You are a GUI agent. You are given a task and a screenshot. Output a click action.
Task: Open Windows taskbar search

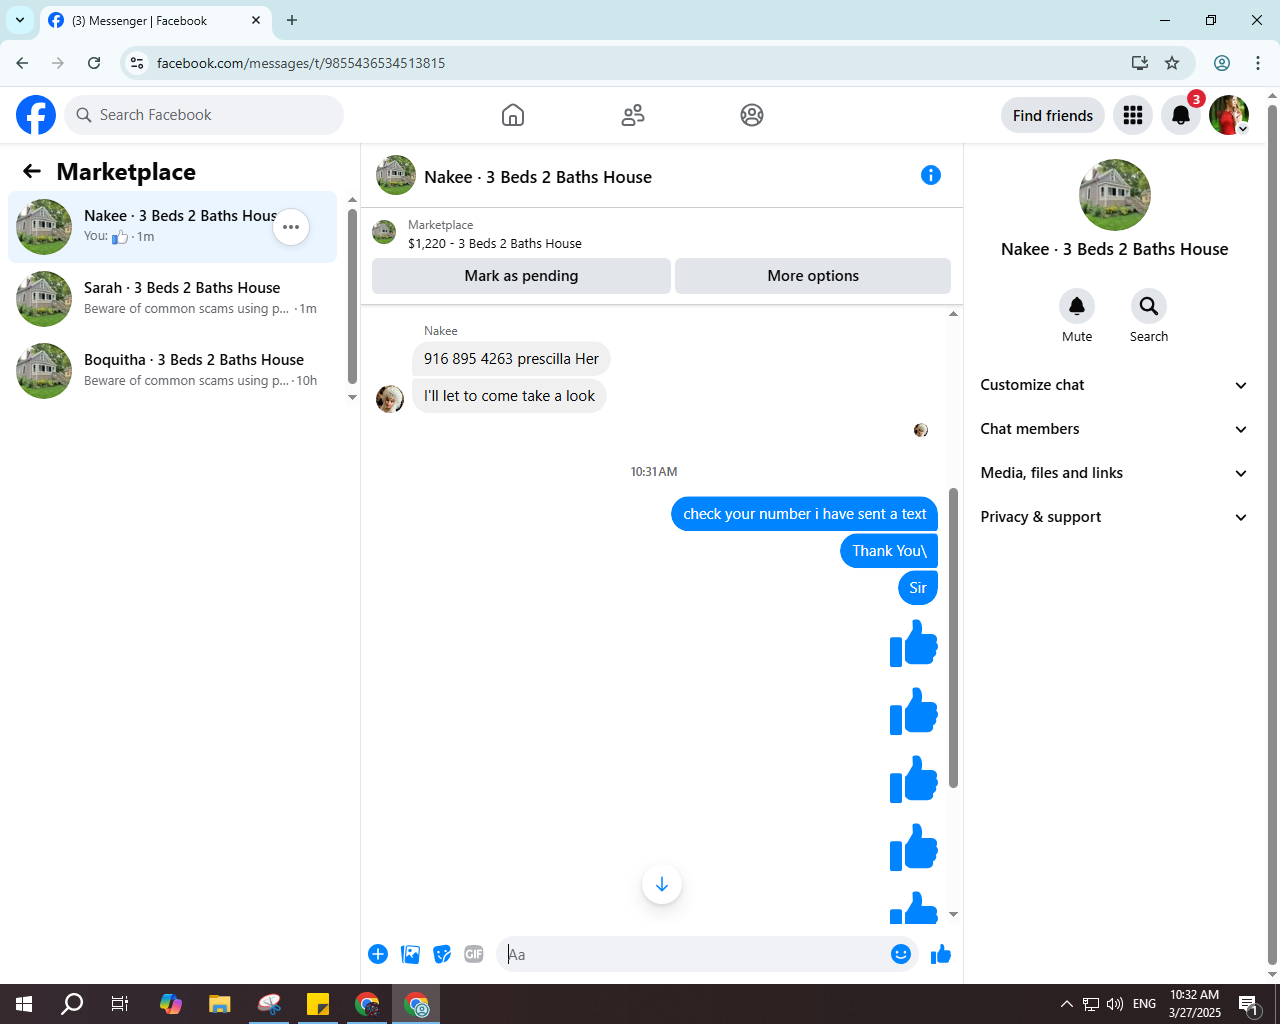pyautogui.click(x=72, y=1004)
